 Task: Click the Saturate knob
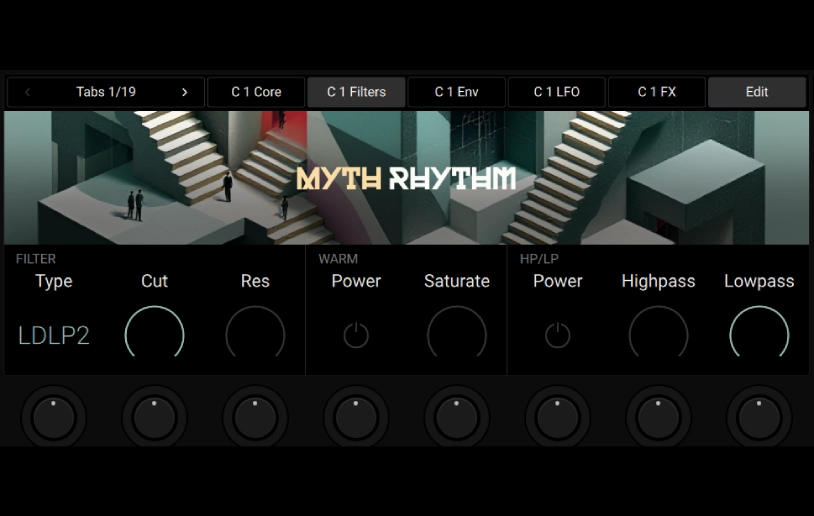click(457, 334)
